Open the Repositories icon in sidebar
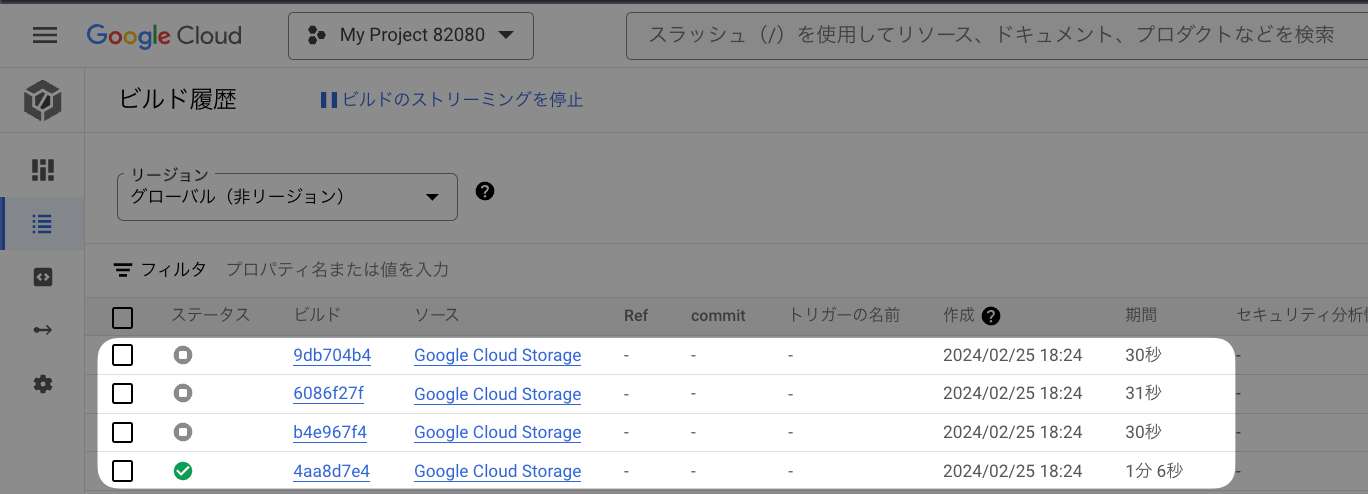Screen dimensions: 1368x494 click(42, 278)
